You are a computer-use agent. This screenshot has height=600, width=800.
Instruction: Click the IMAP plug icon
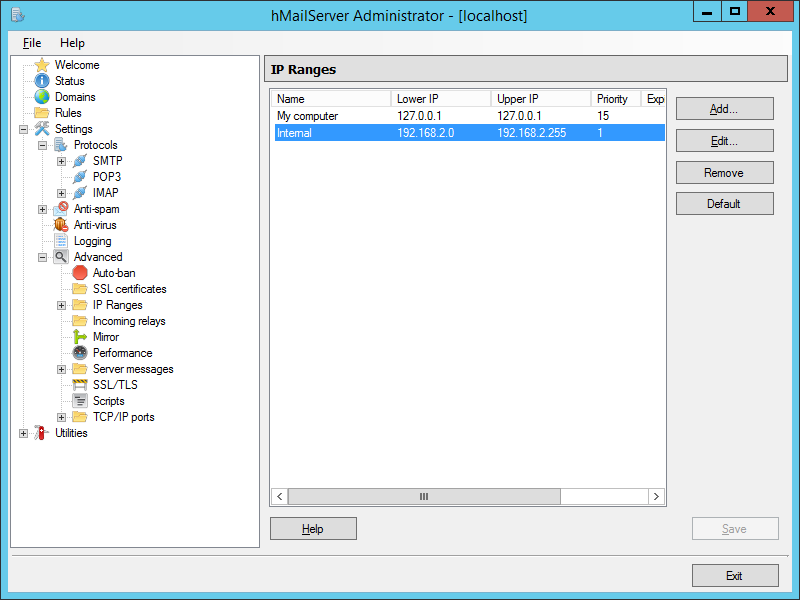tap(80, 193)
